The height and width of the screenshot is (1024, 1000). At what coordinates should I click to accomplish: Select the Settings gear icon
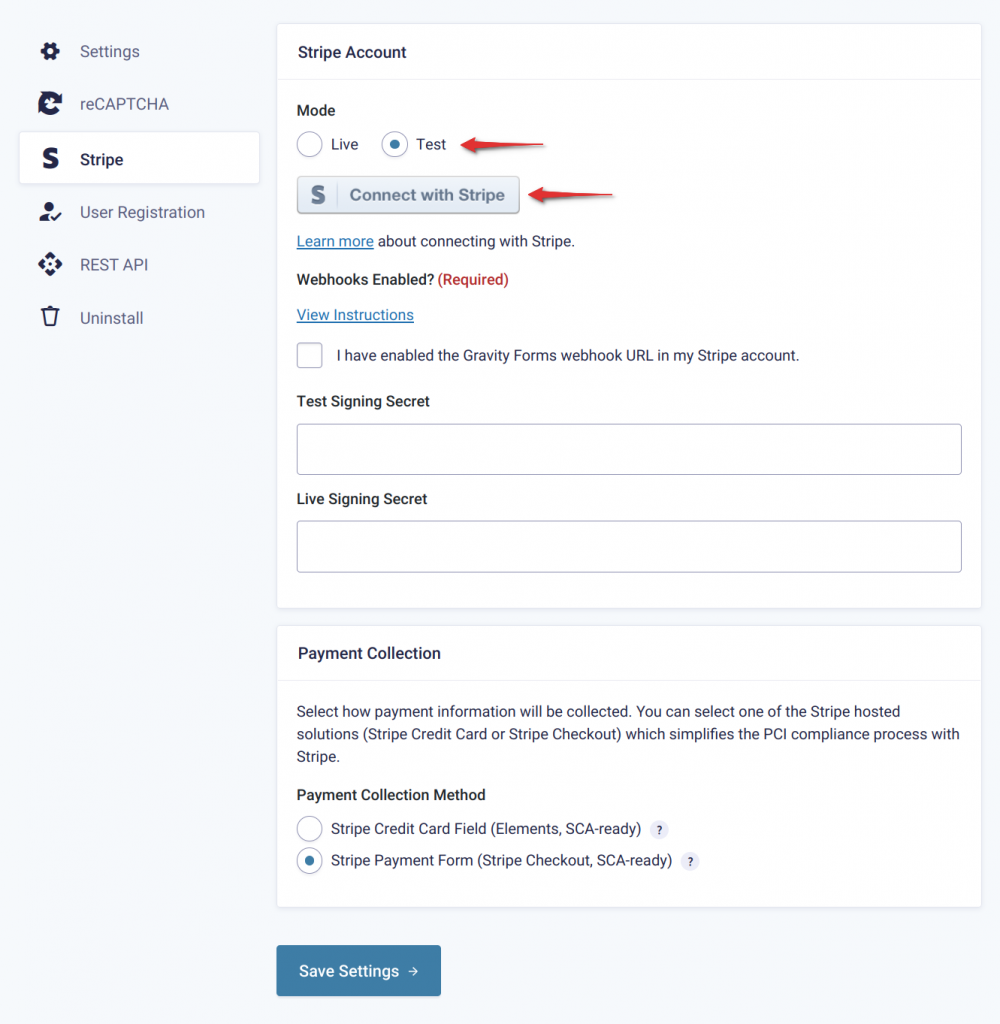(x=50, y=51)
